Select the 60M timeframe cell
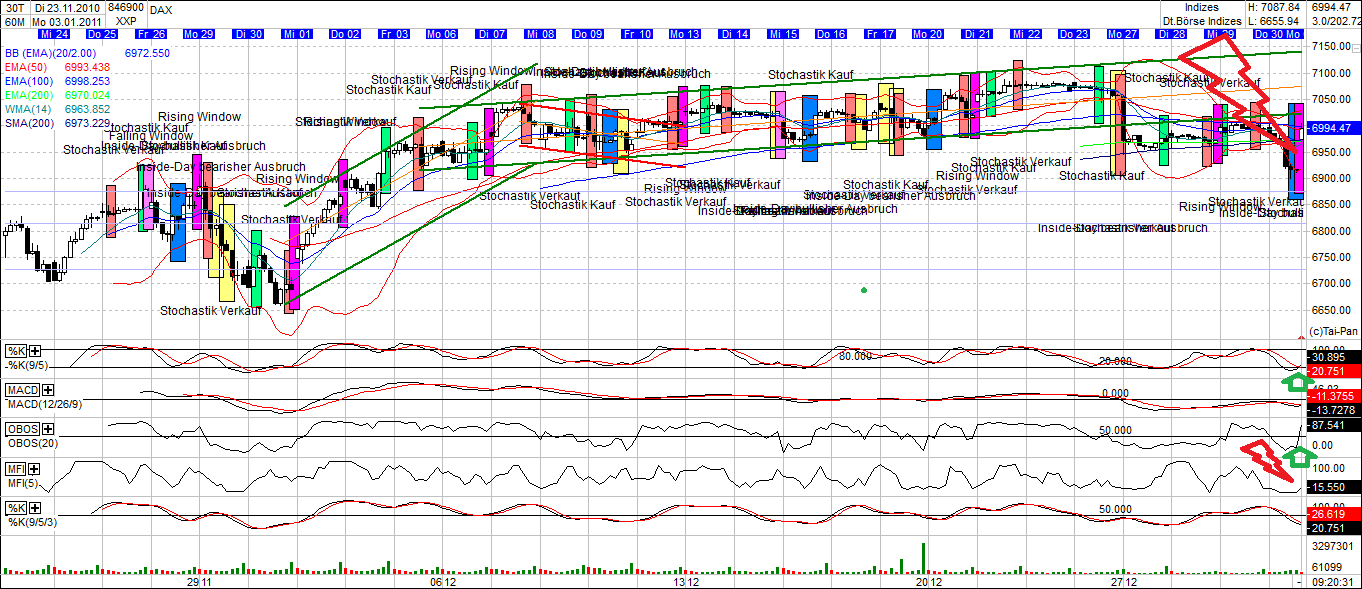 (14, 21)
